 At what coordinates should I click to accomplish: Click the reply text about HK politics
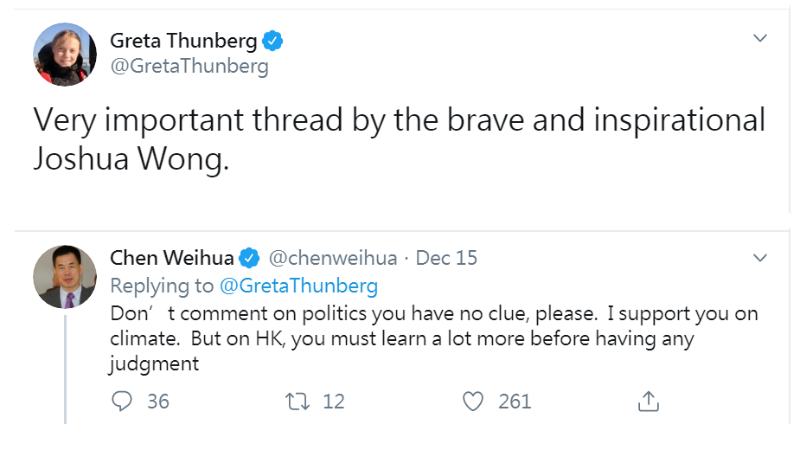[430, 338]
